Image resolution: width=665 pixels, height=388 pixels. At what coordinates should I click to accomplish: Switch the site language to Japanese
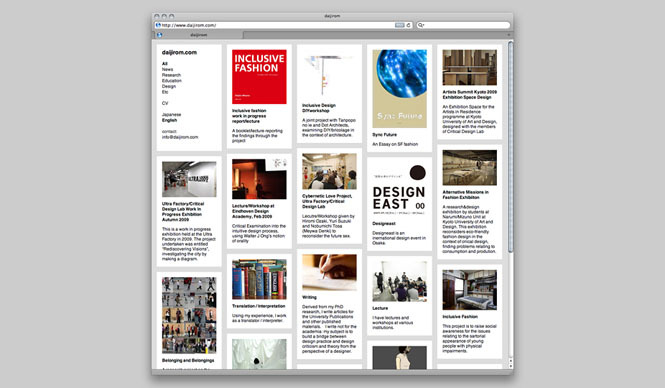click(x=171, y=114)
